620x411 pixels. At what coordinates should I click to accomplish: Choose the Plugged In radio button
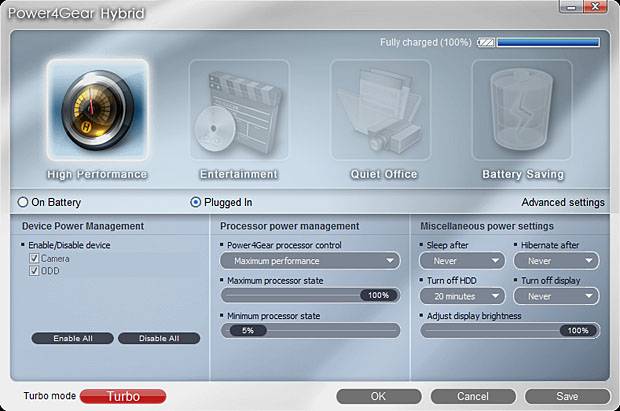coord(195,202)
